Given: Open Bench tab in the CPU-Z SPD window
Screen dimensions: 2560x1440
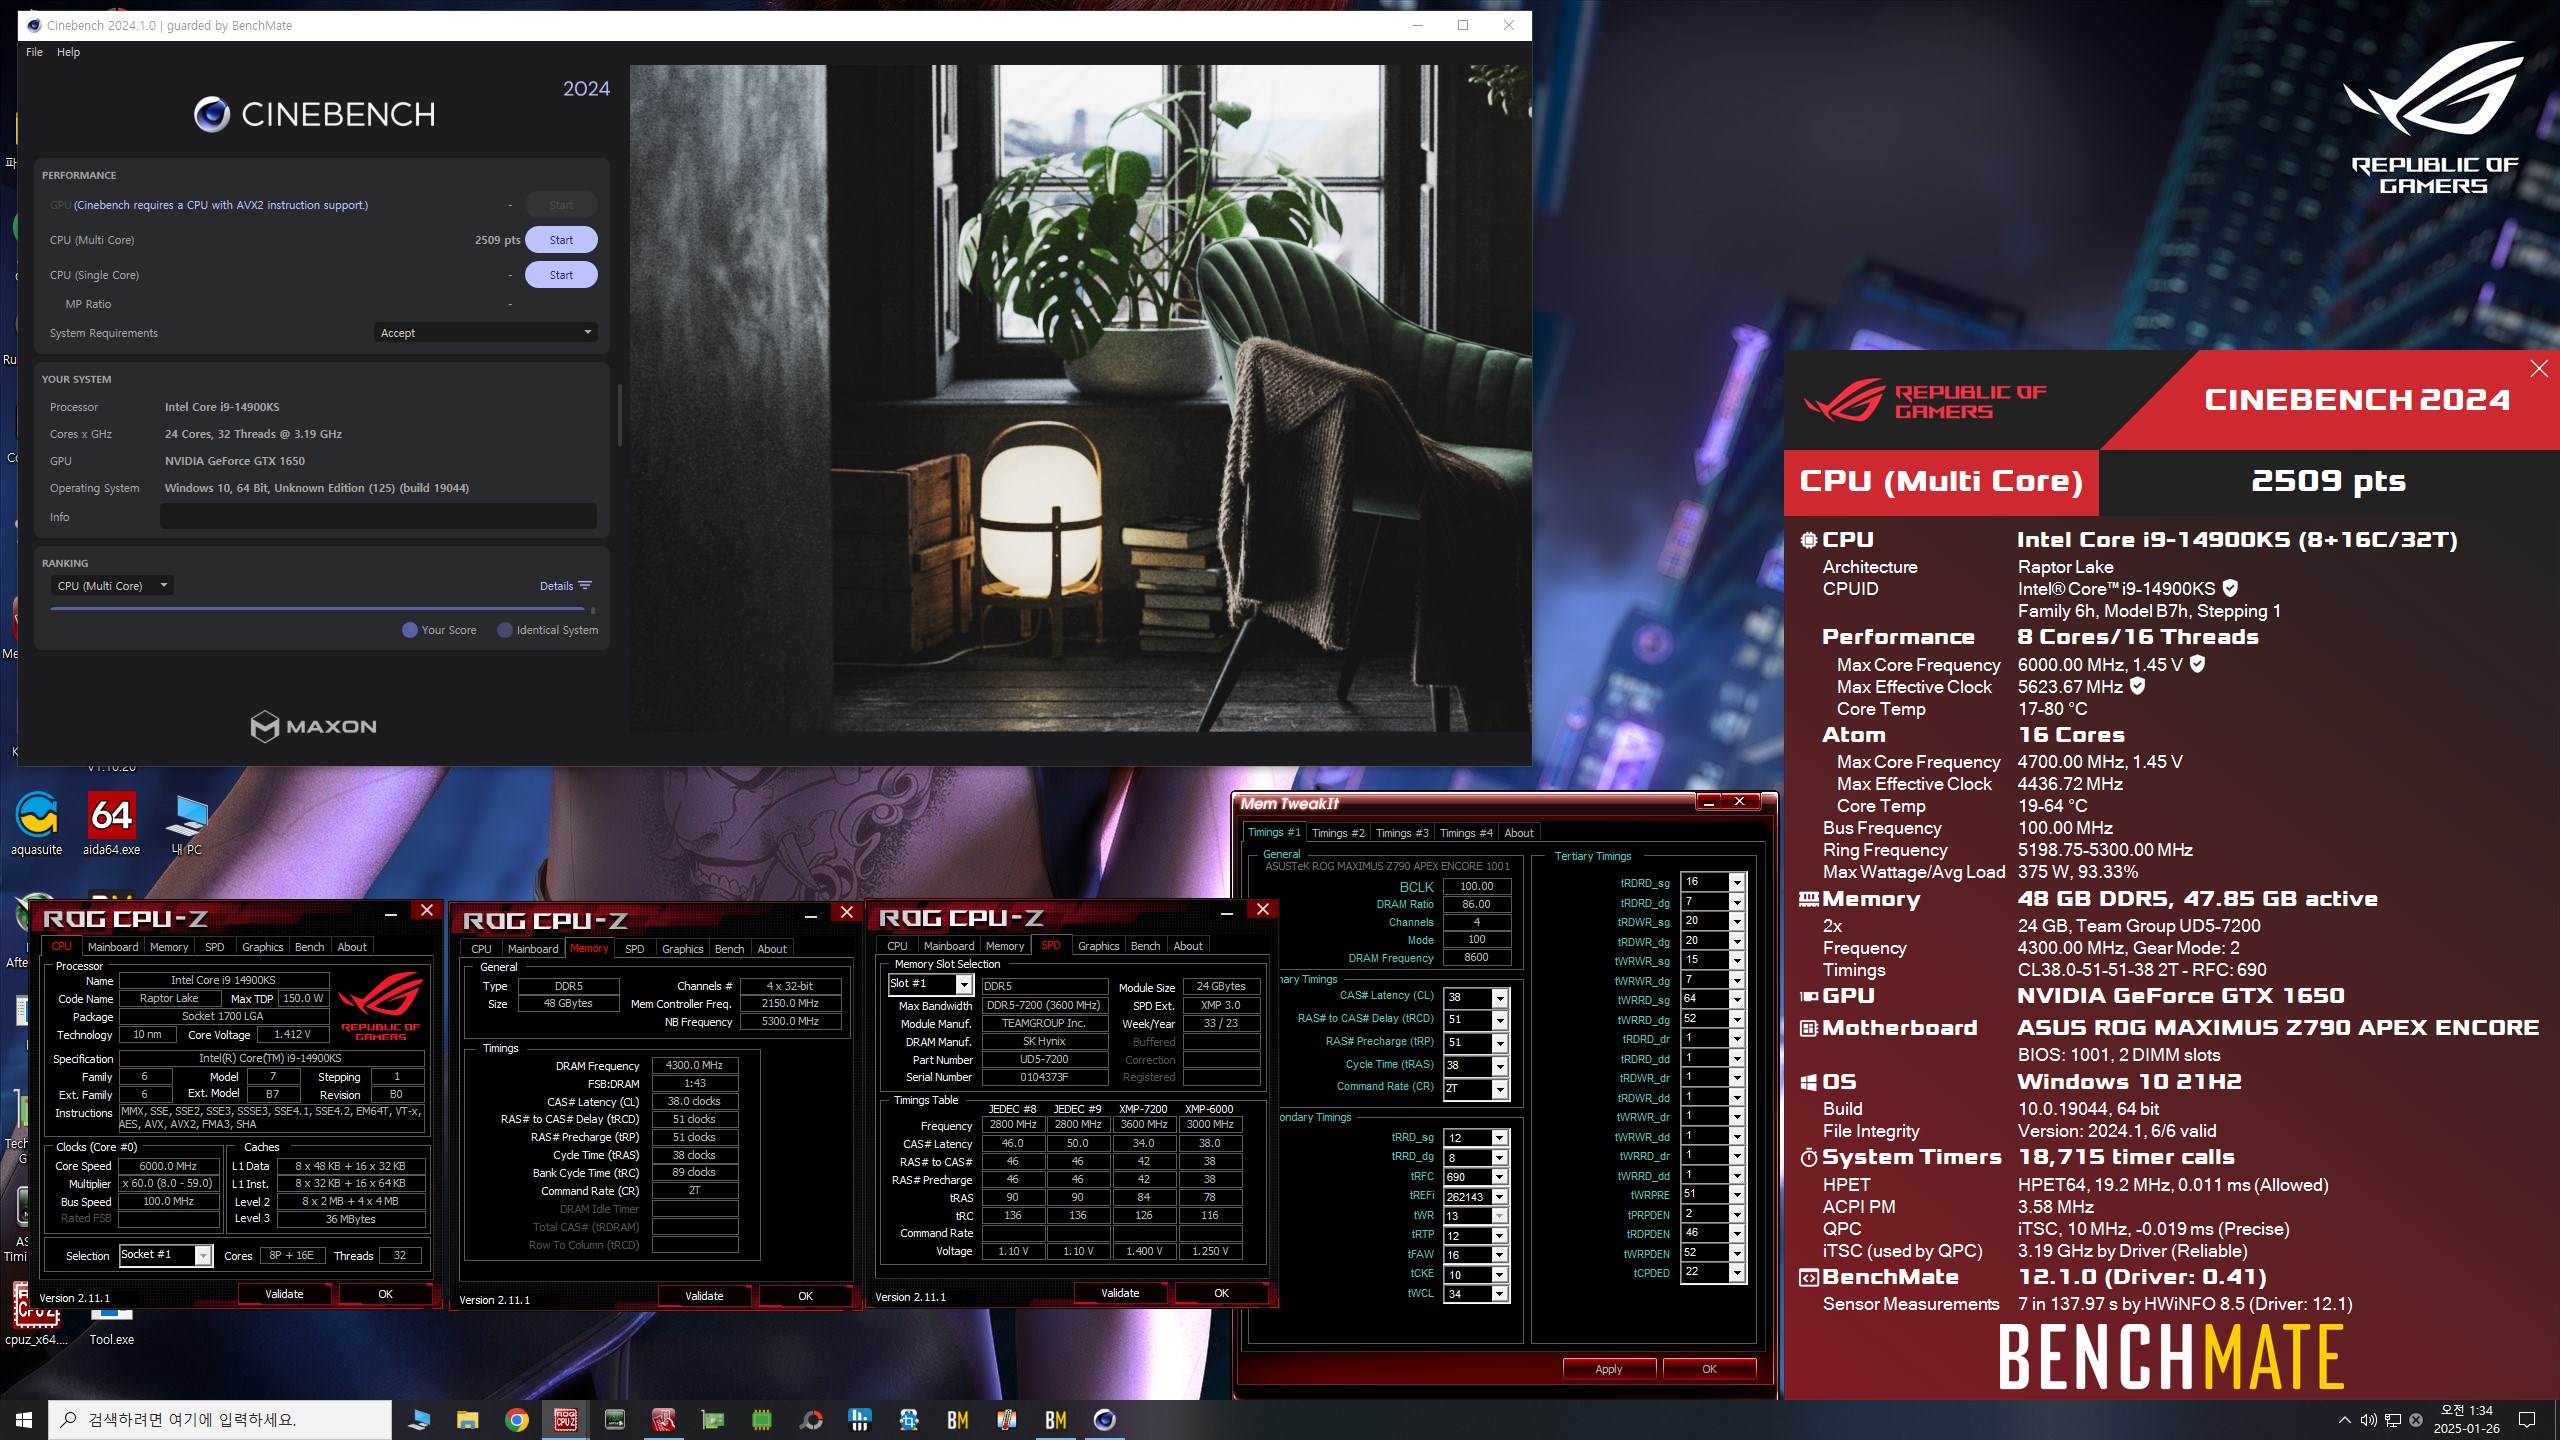Looking at the screenshot, I should [x=1145, y=946].
